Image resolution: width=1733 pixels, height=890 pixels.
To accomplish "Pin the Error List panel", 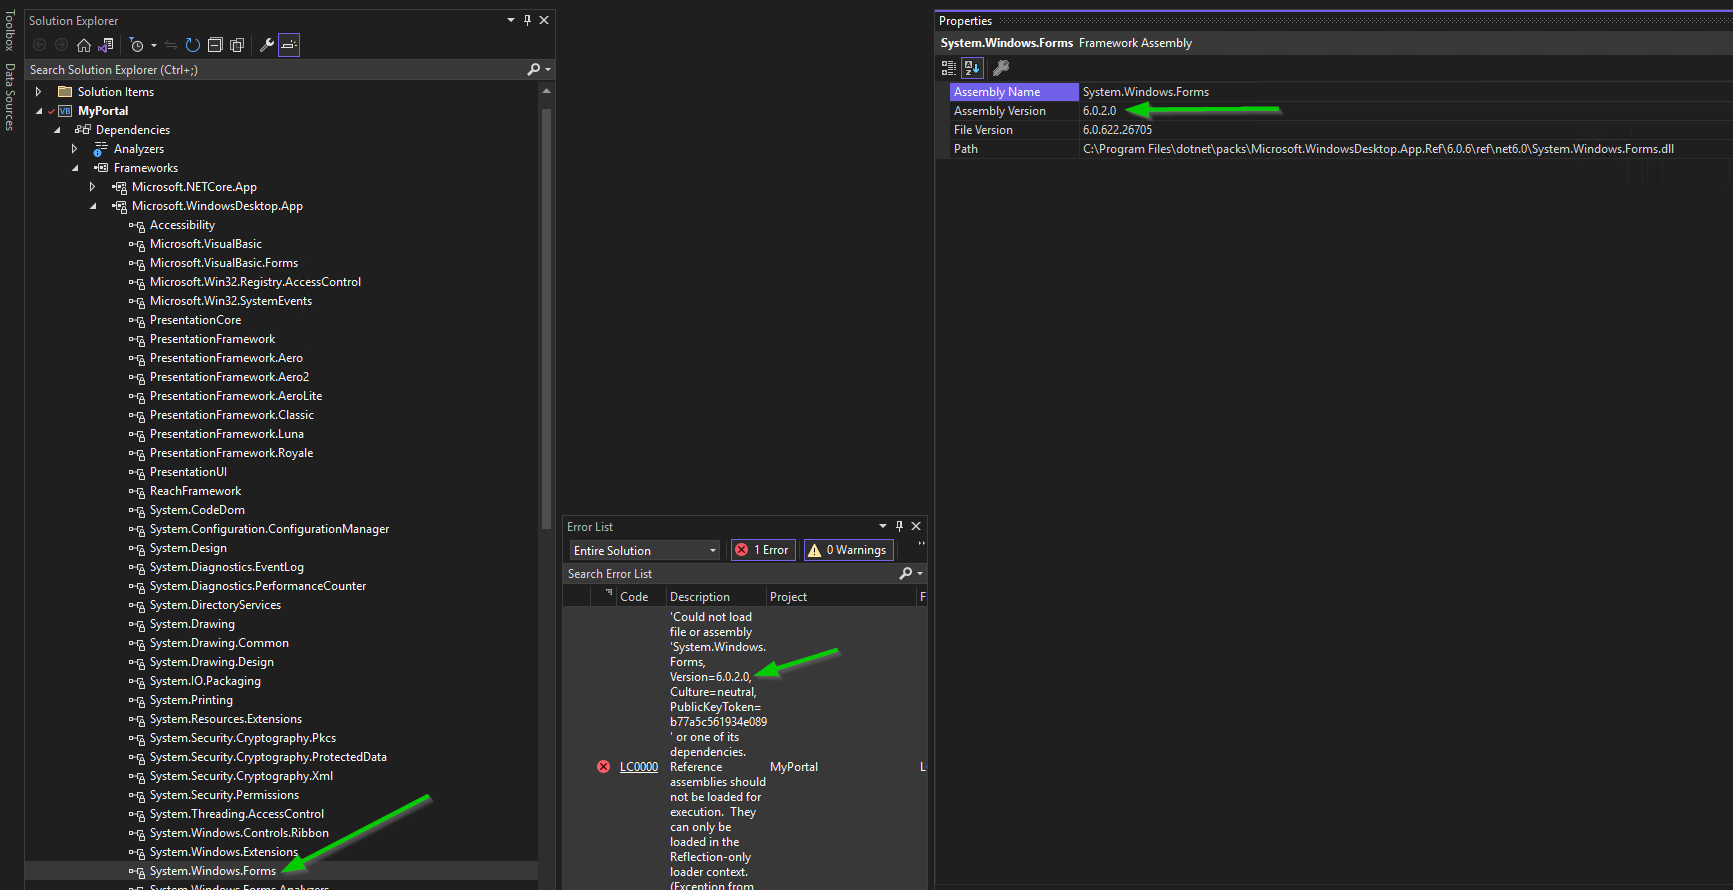I will 899,526.
